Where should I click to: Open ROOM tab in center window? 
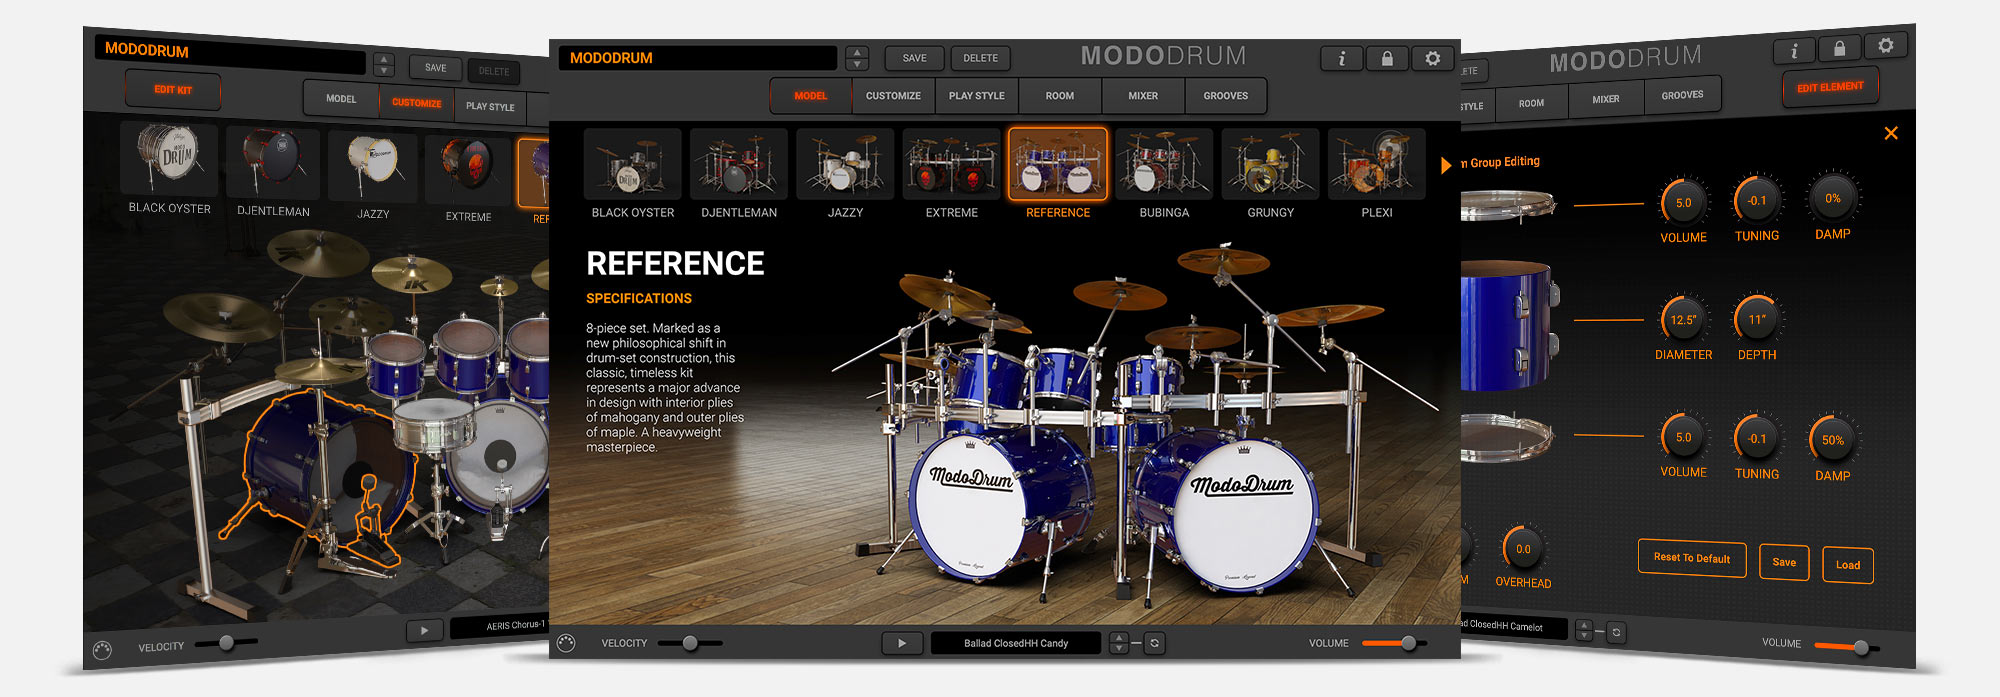point(1060,96)
